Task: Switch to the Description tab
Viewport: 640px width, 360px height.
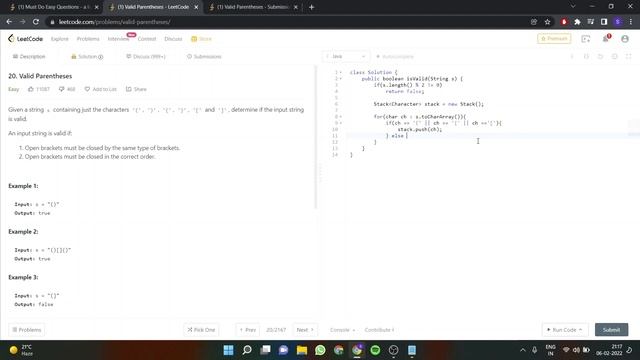Action: (x=29, y=56)
